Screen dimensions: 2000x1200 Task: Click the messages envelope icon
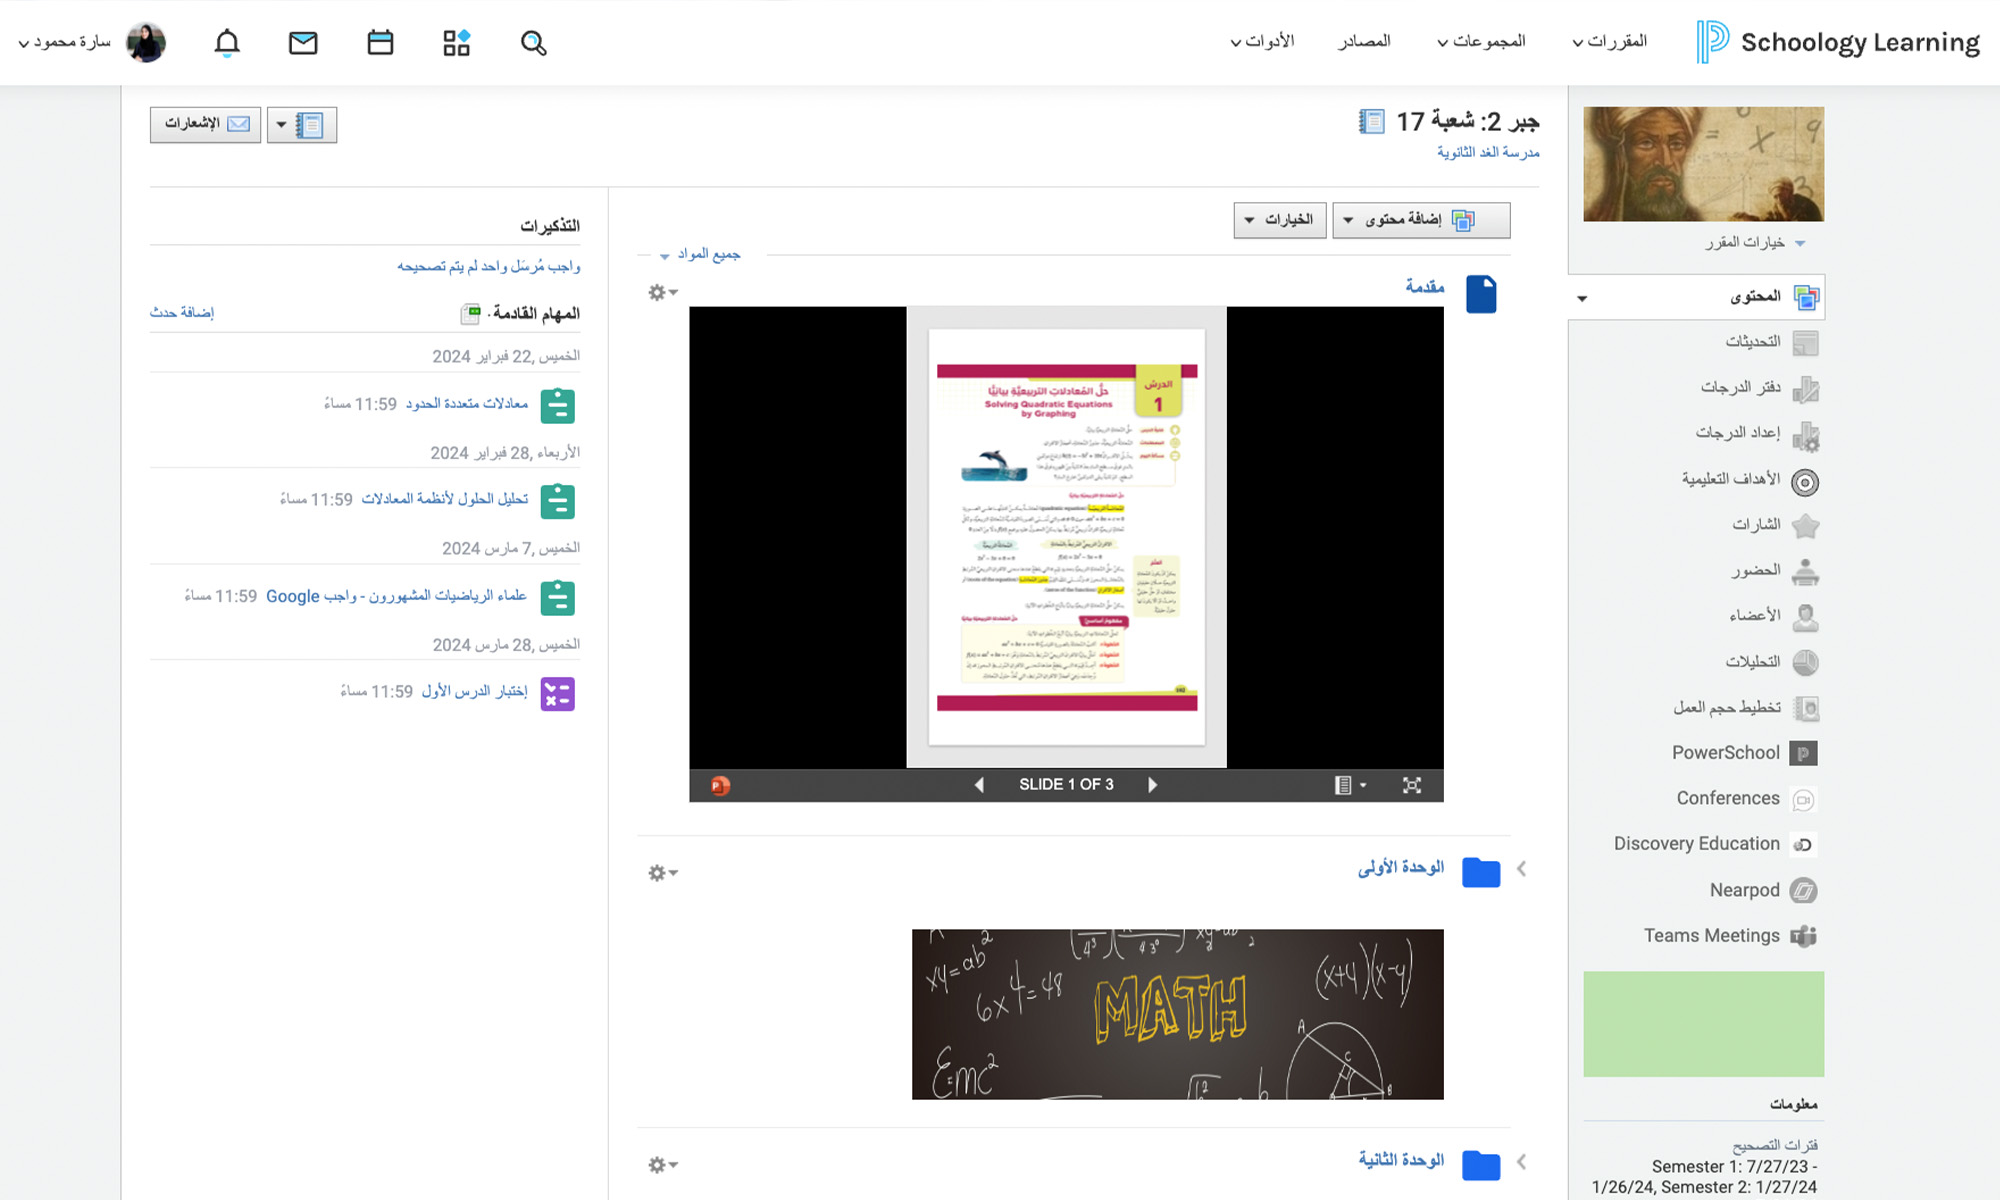pos(303,41)
